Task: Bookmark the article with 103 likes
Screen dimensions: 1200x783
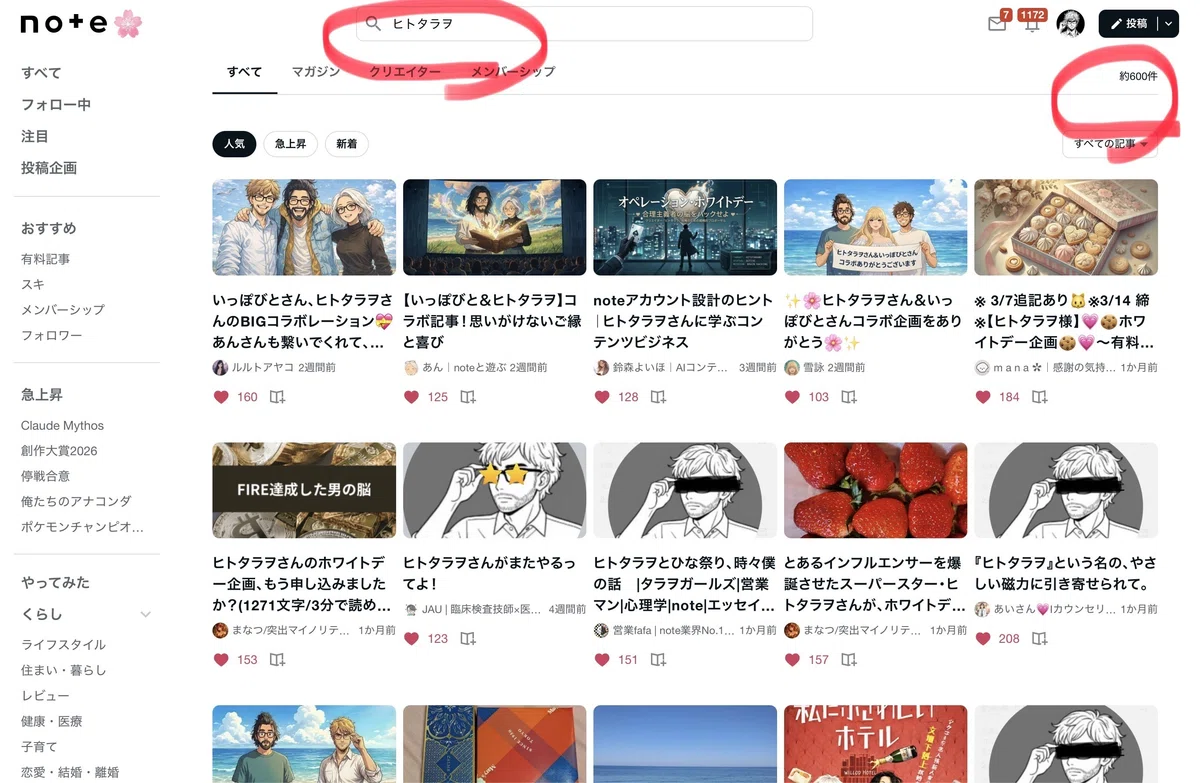Action: pos(848,397)
